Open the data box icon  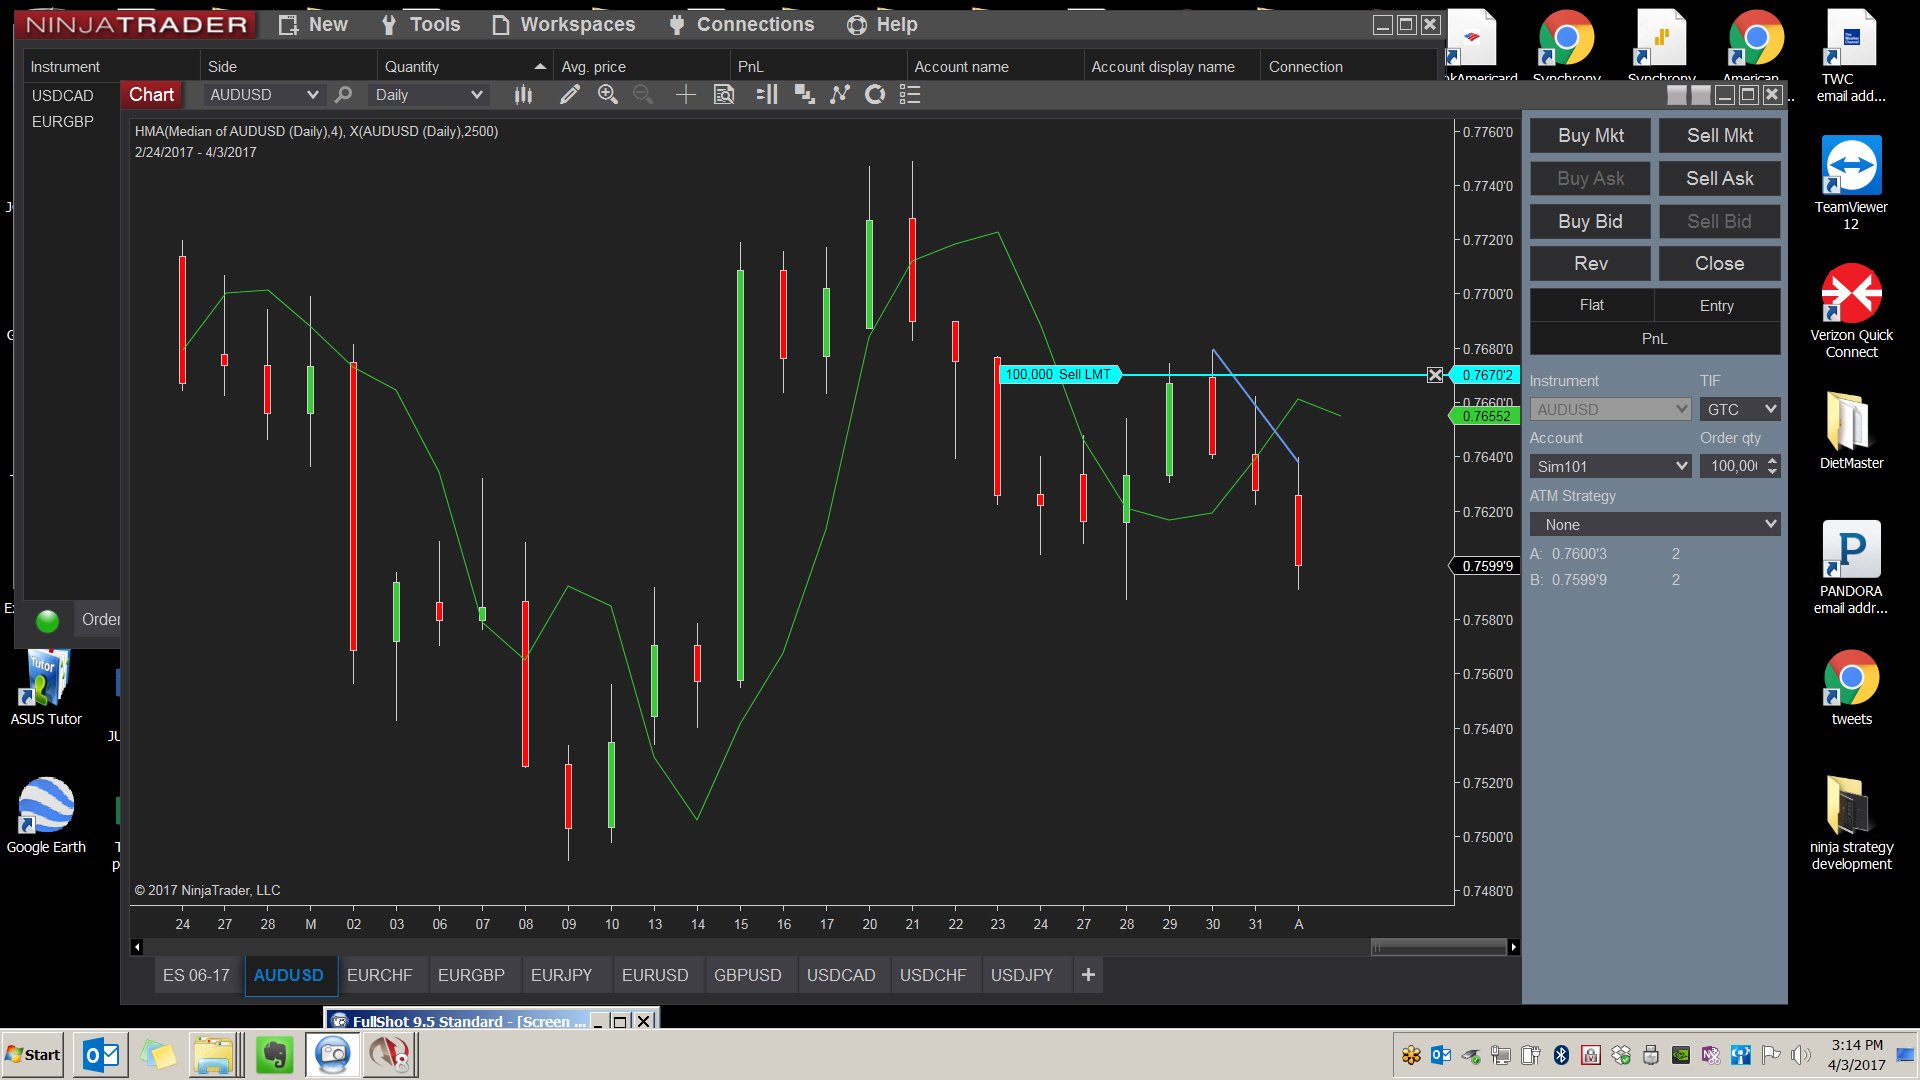724,94
